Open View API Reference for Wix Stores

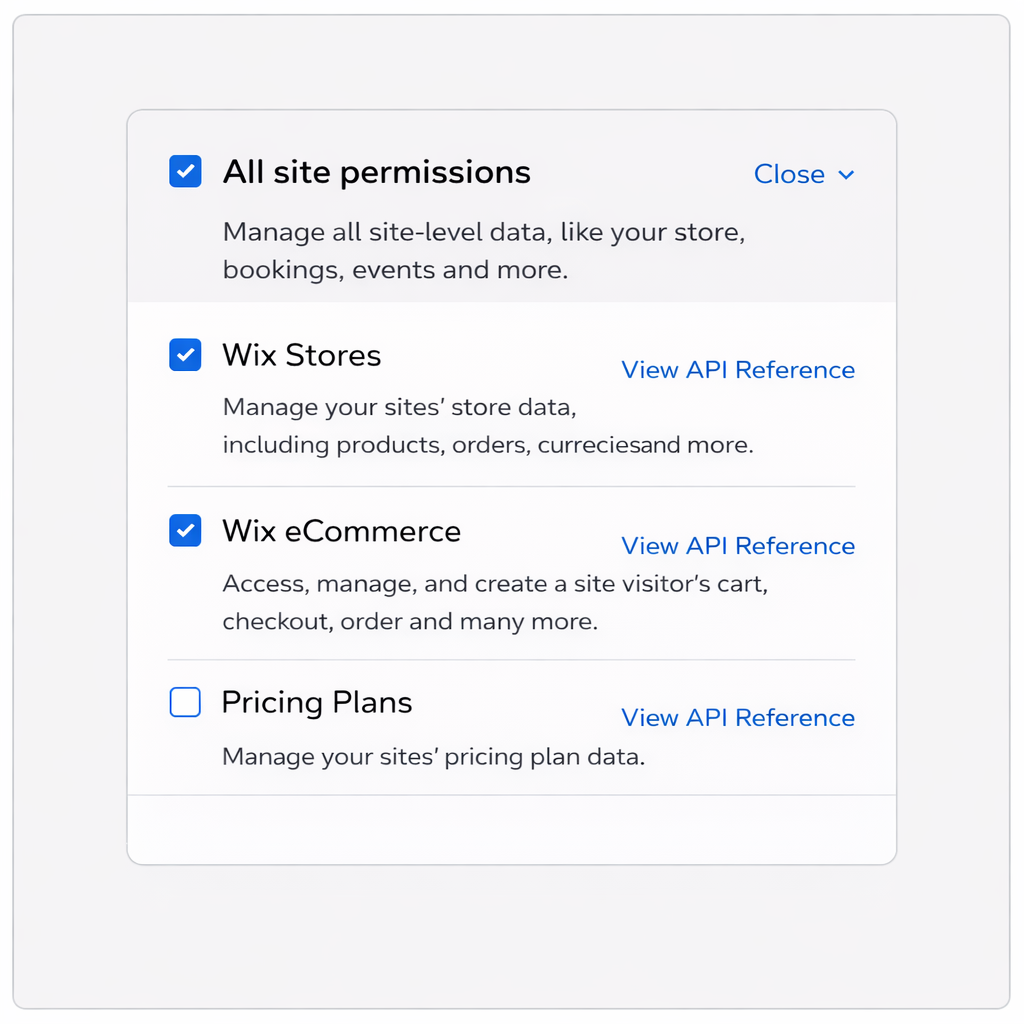click(738, 370)
